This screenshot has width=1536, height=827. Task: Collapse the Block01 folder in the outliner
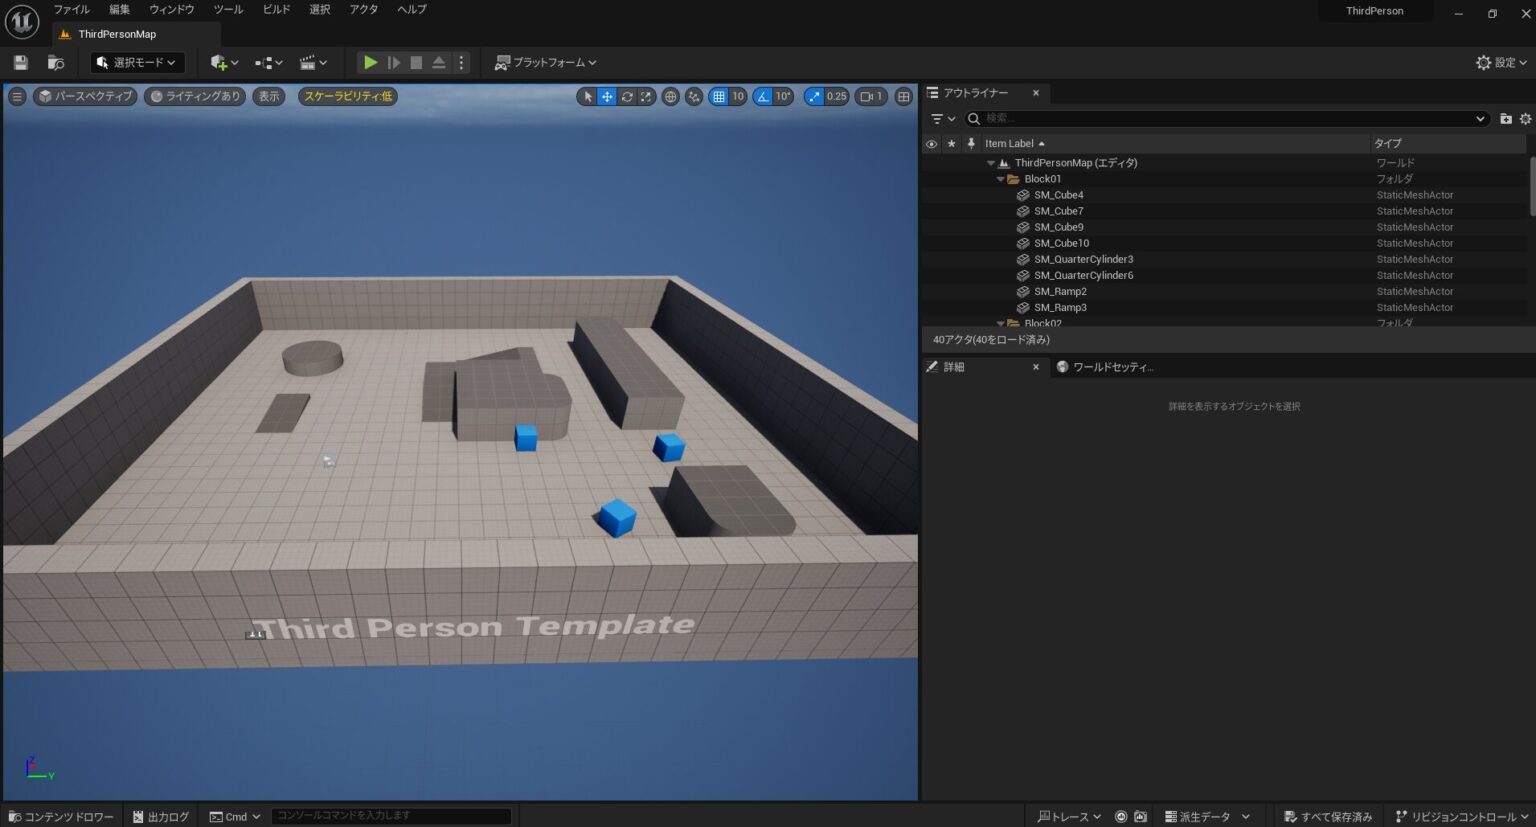coord(1000,178)
